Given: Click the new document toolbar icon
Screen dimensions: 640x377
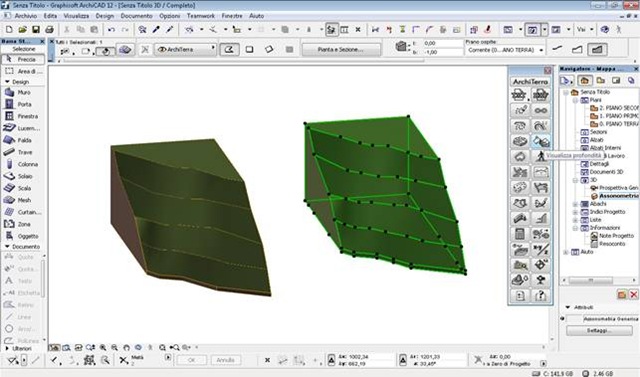Looking at the screenshot, I should tap(9, 29).
